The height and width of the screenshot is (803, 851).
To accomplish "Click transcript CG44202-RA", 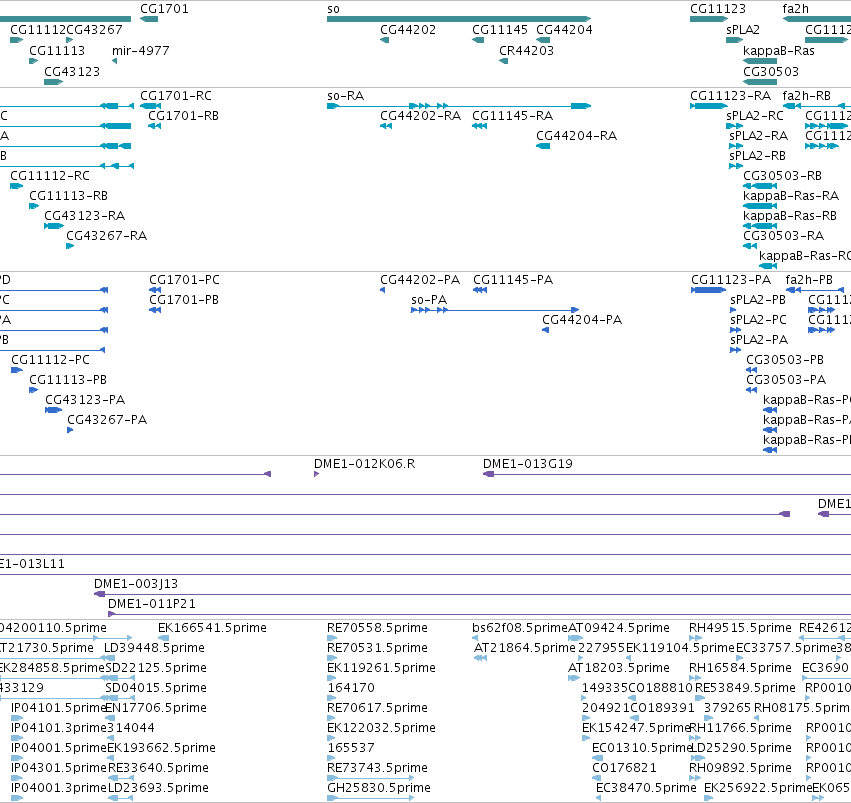I will pos(421,116).
